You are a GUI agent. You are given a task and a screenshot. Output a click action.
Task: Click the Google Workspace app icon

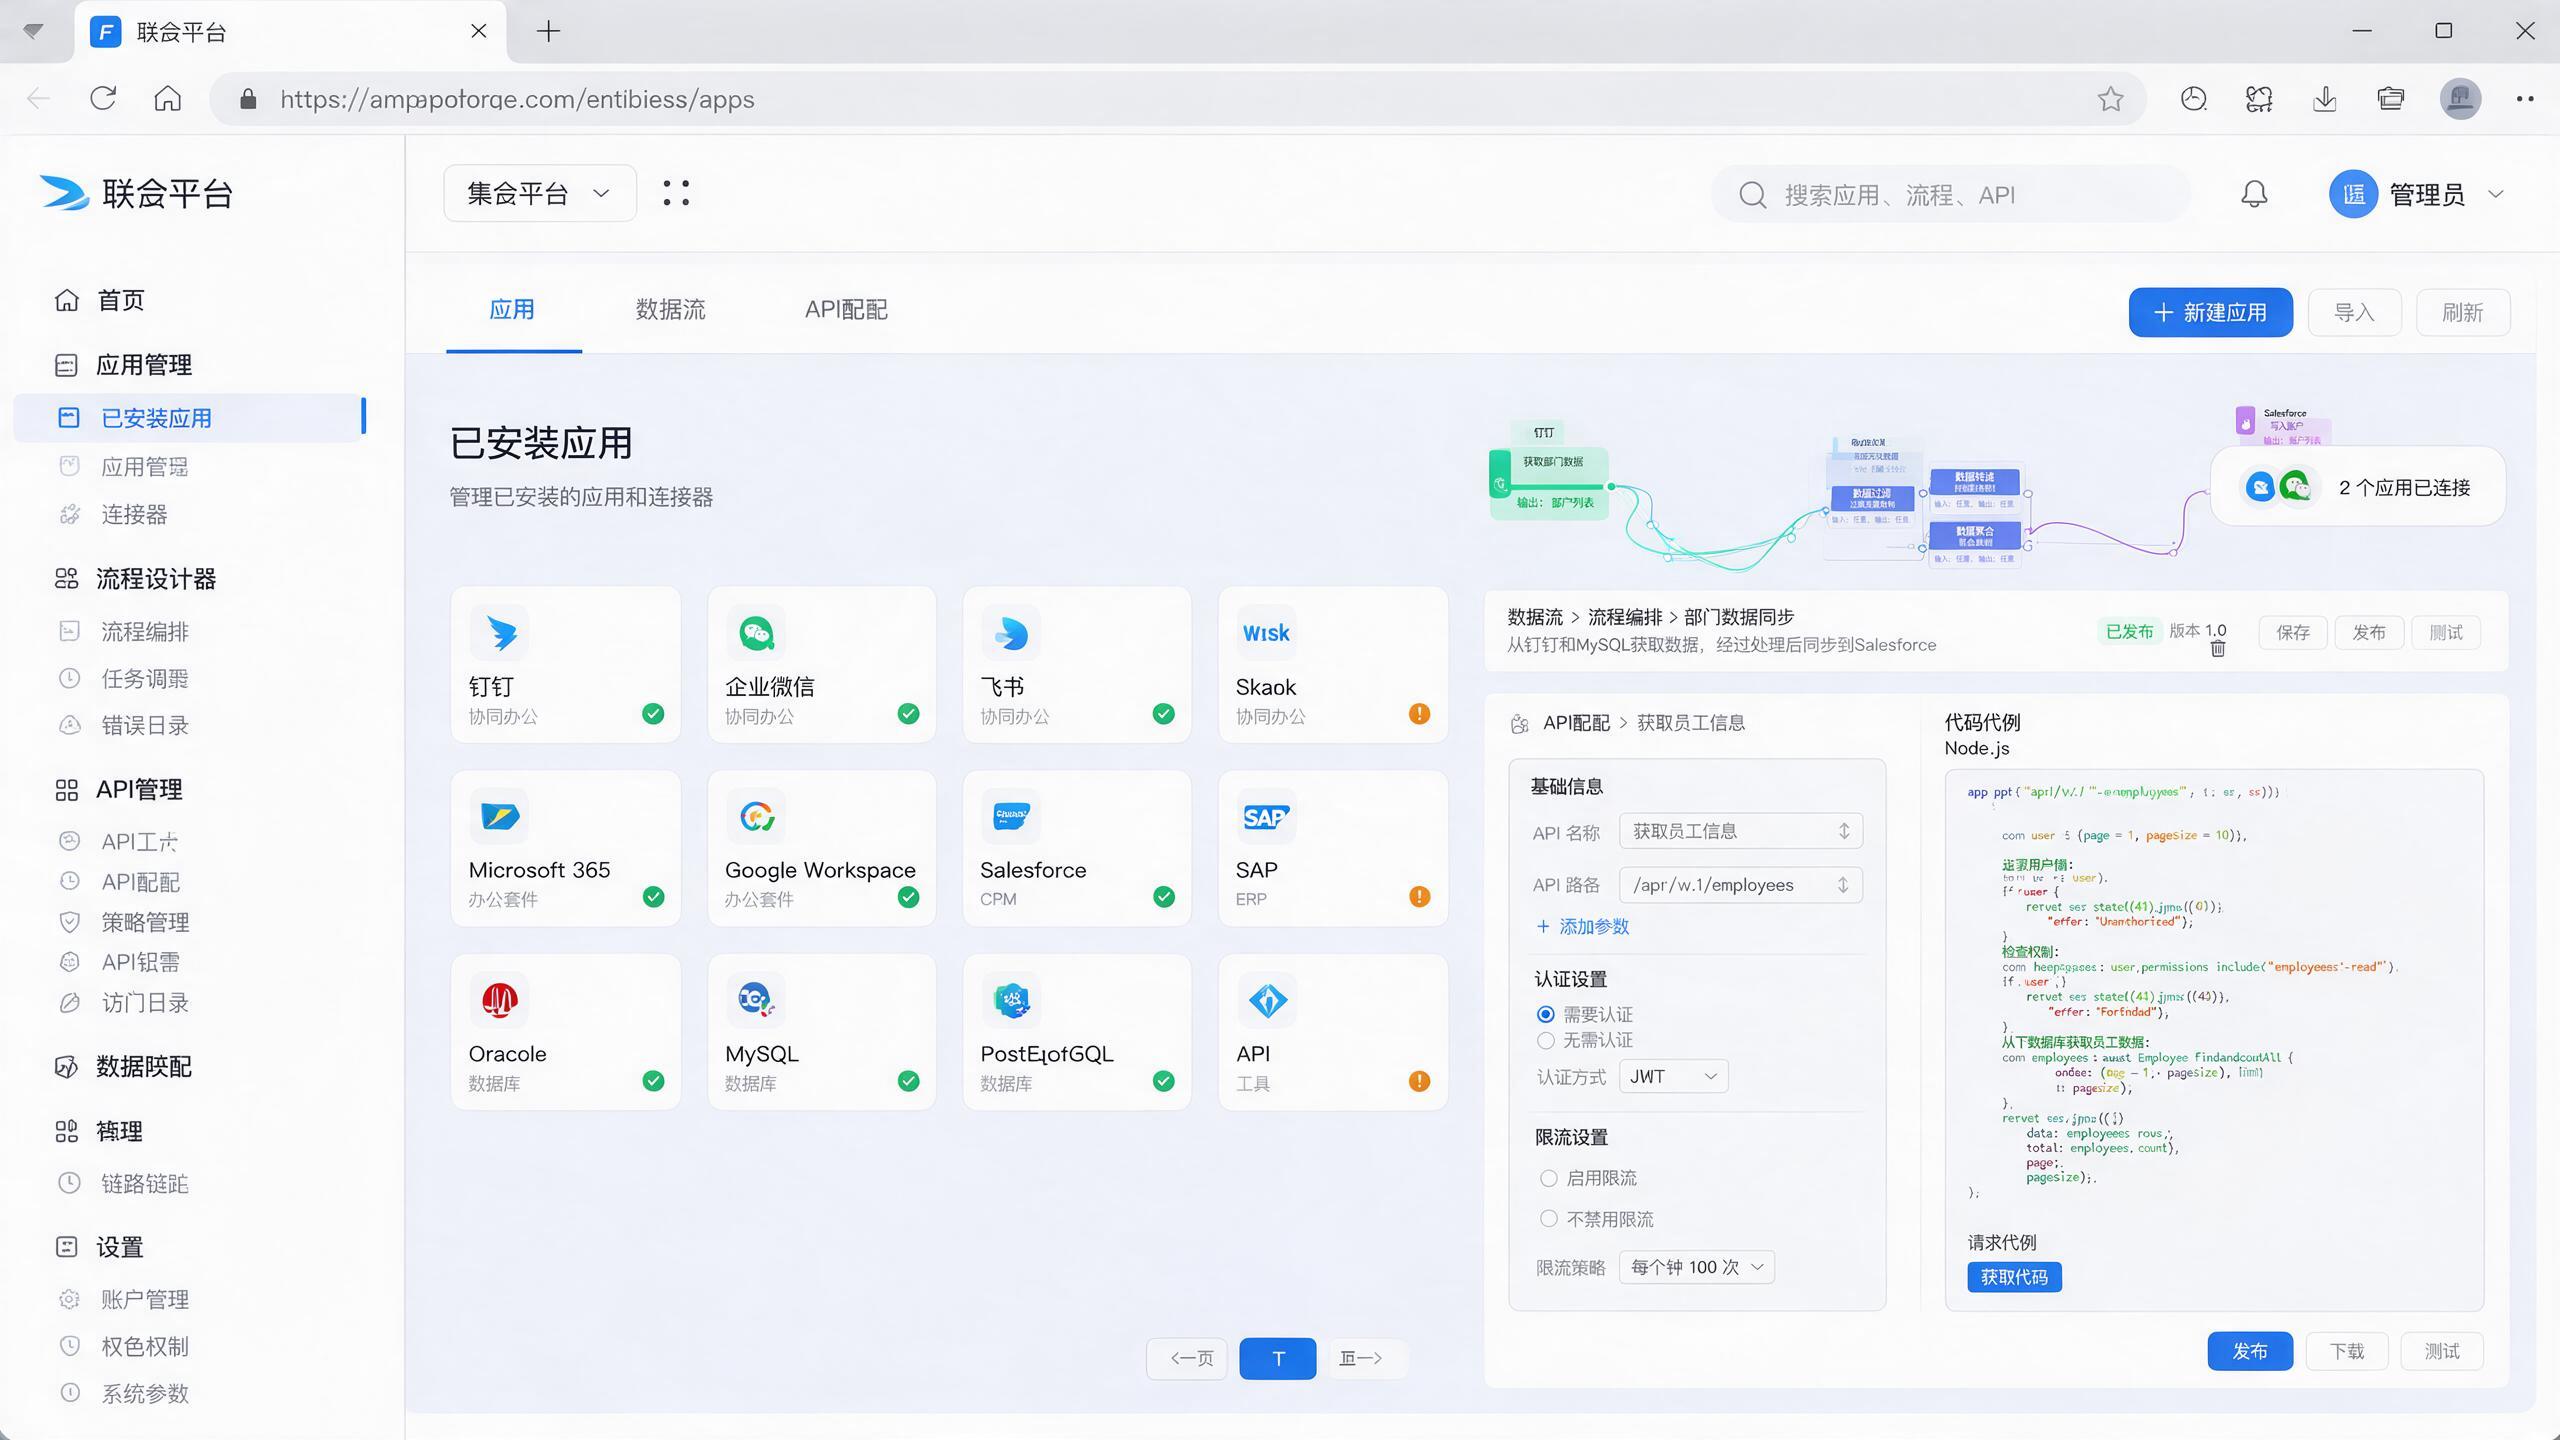[756, 816]
